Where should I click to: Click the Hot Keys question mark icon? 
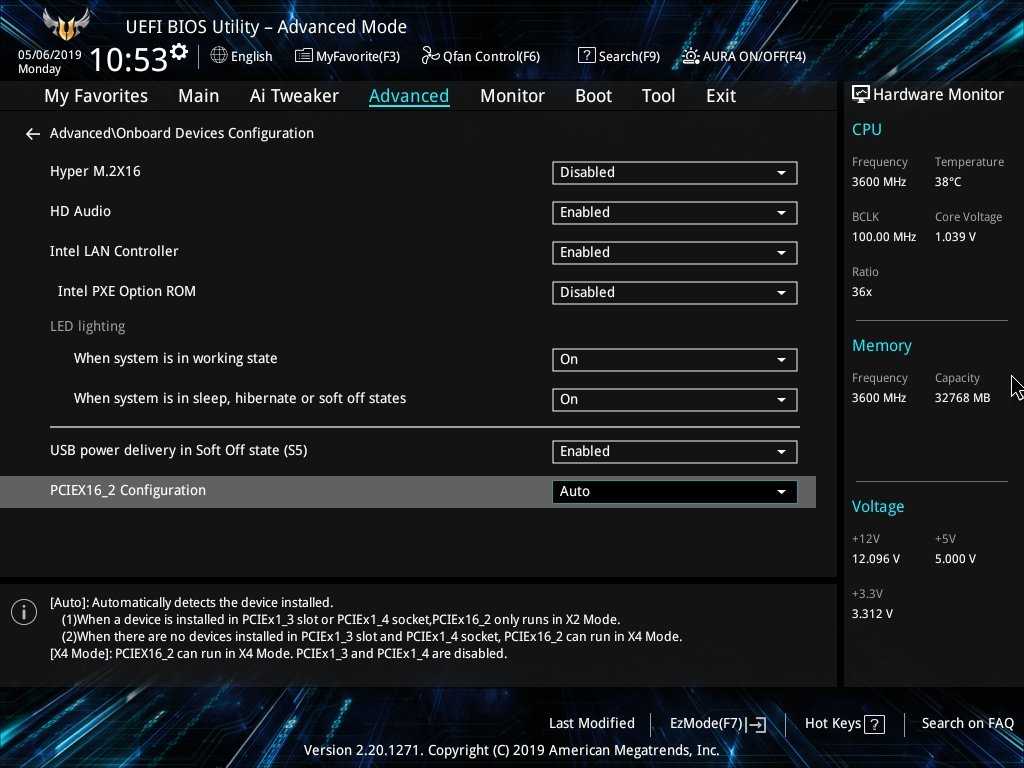pos(874,724)
